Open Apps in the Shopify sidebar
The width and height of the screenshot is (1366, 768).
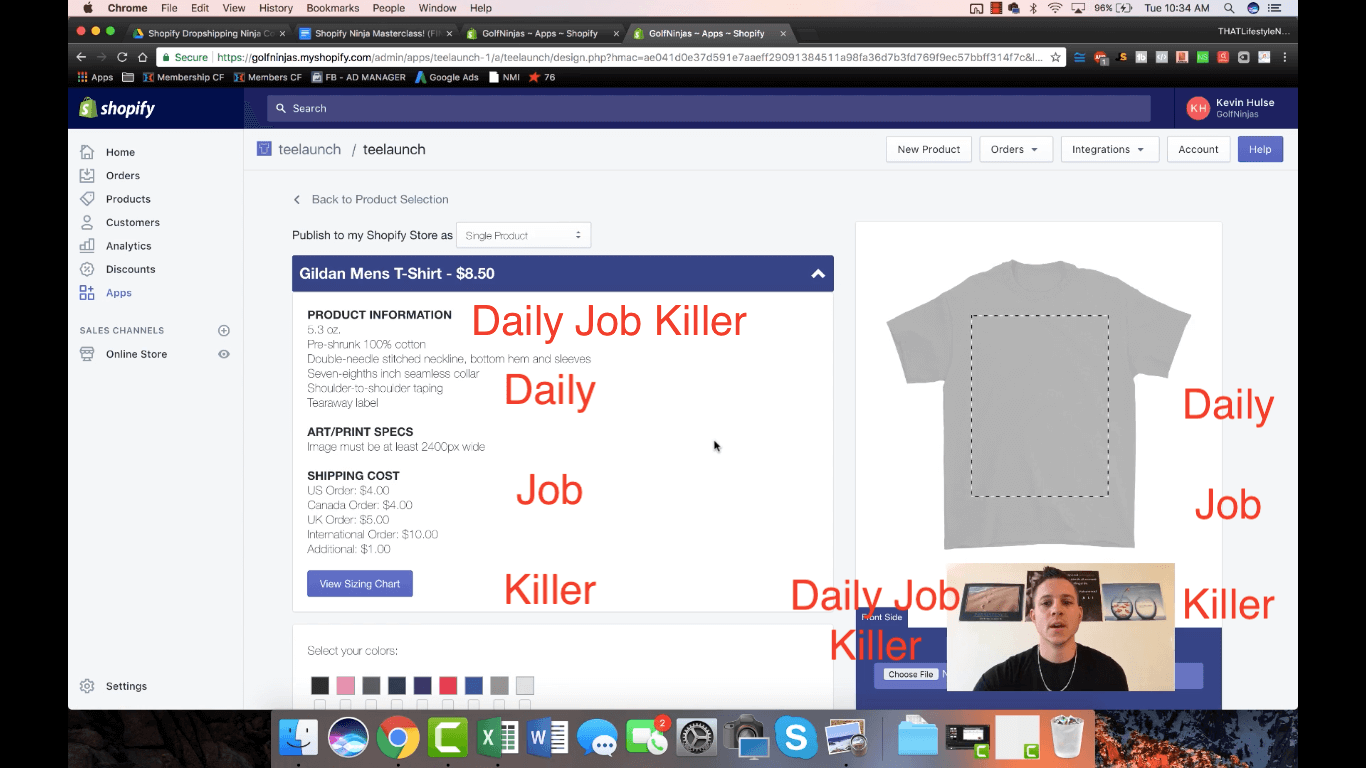pyautogui.click(x=118, y=293)
